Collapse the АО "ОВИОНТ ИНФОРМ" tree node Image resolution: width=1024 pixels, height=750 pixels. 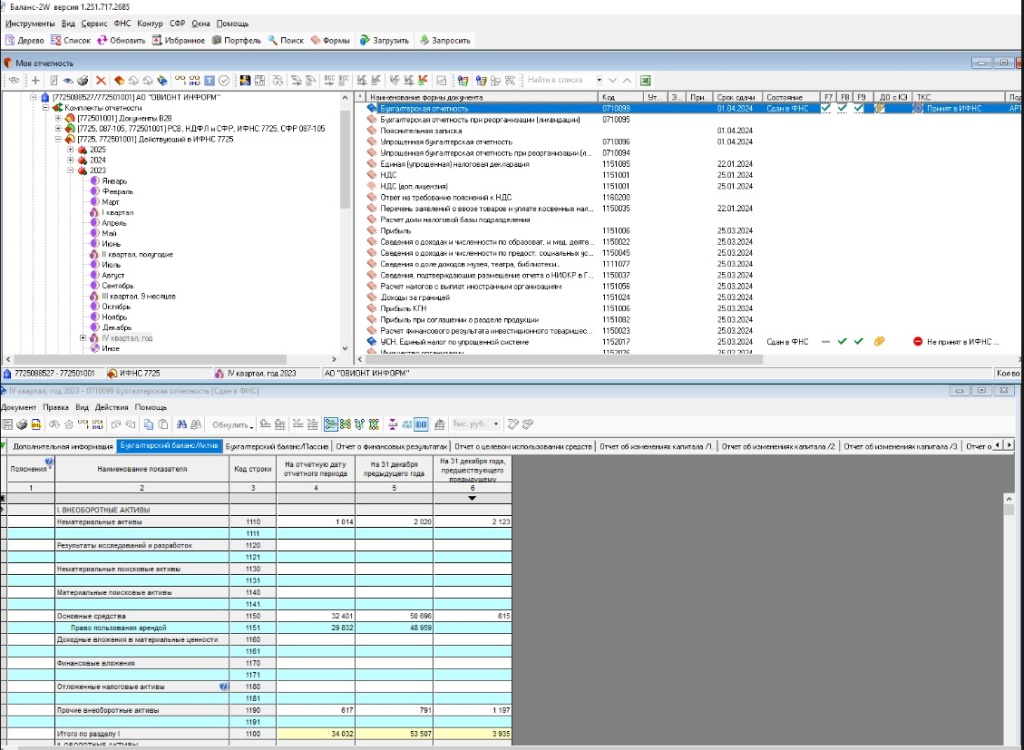(x=33, y=97)
